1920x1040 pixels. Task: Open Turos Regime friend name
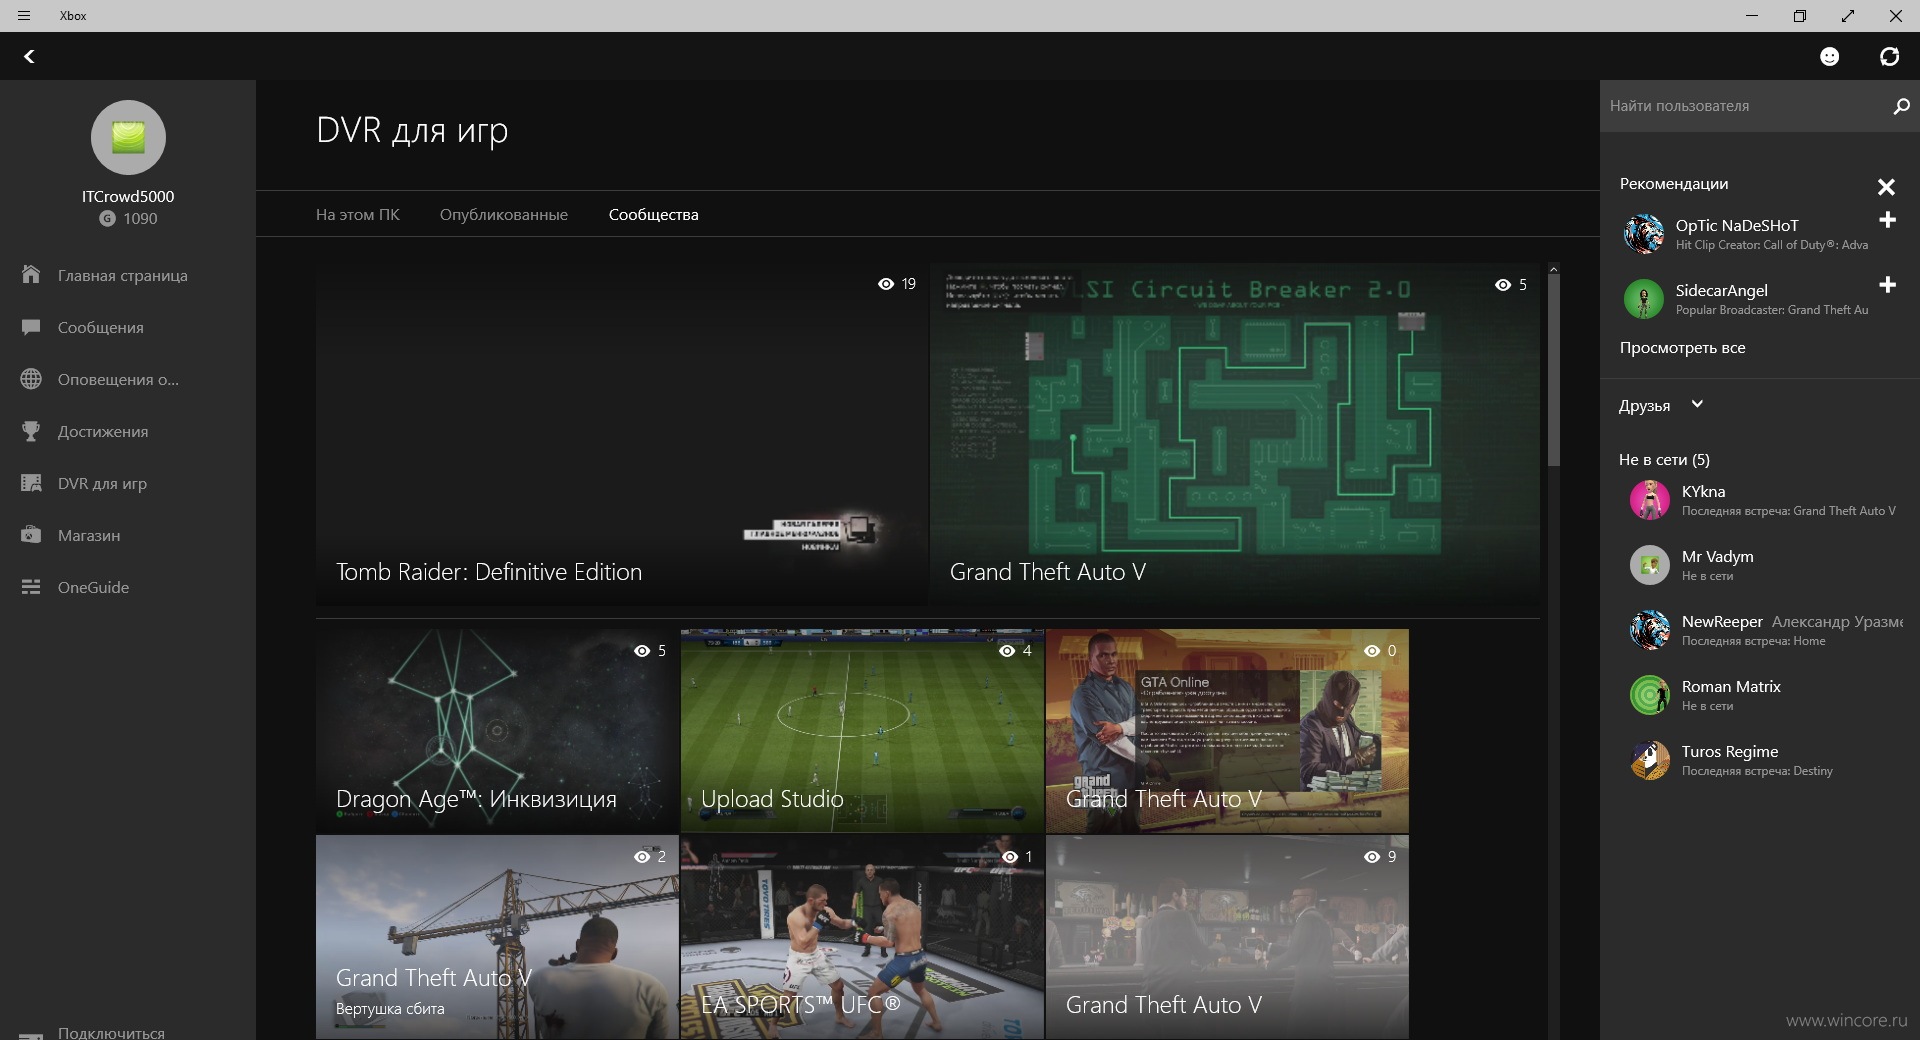point(1730,752)
